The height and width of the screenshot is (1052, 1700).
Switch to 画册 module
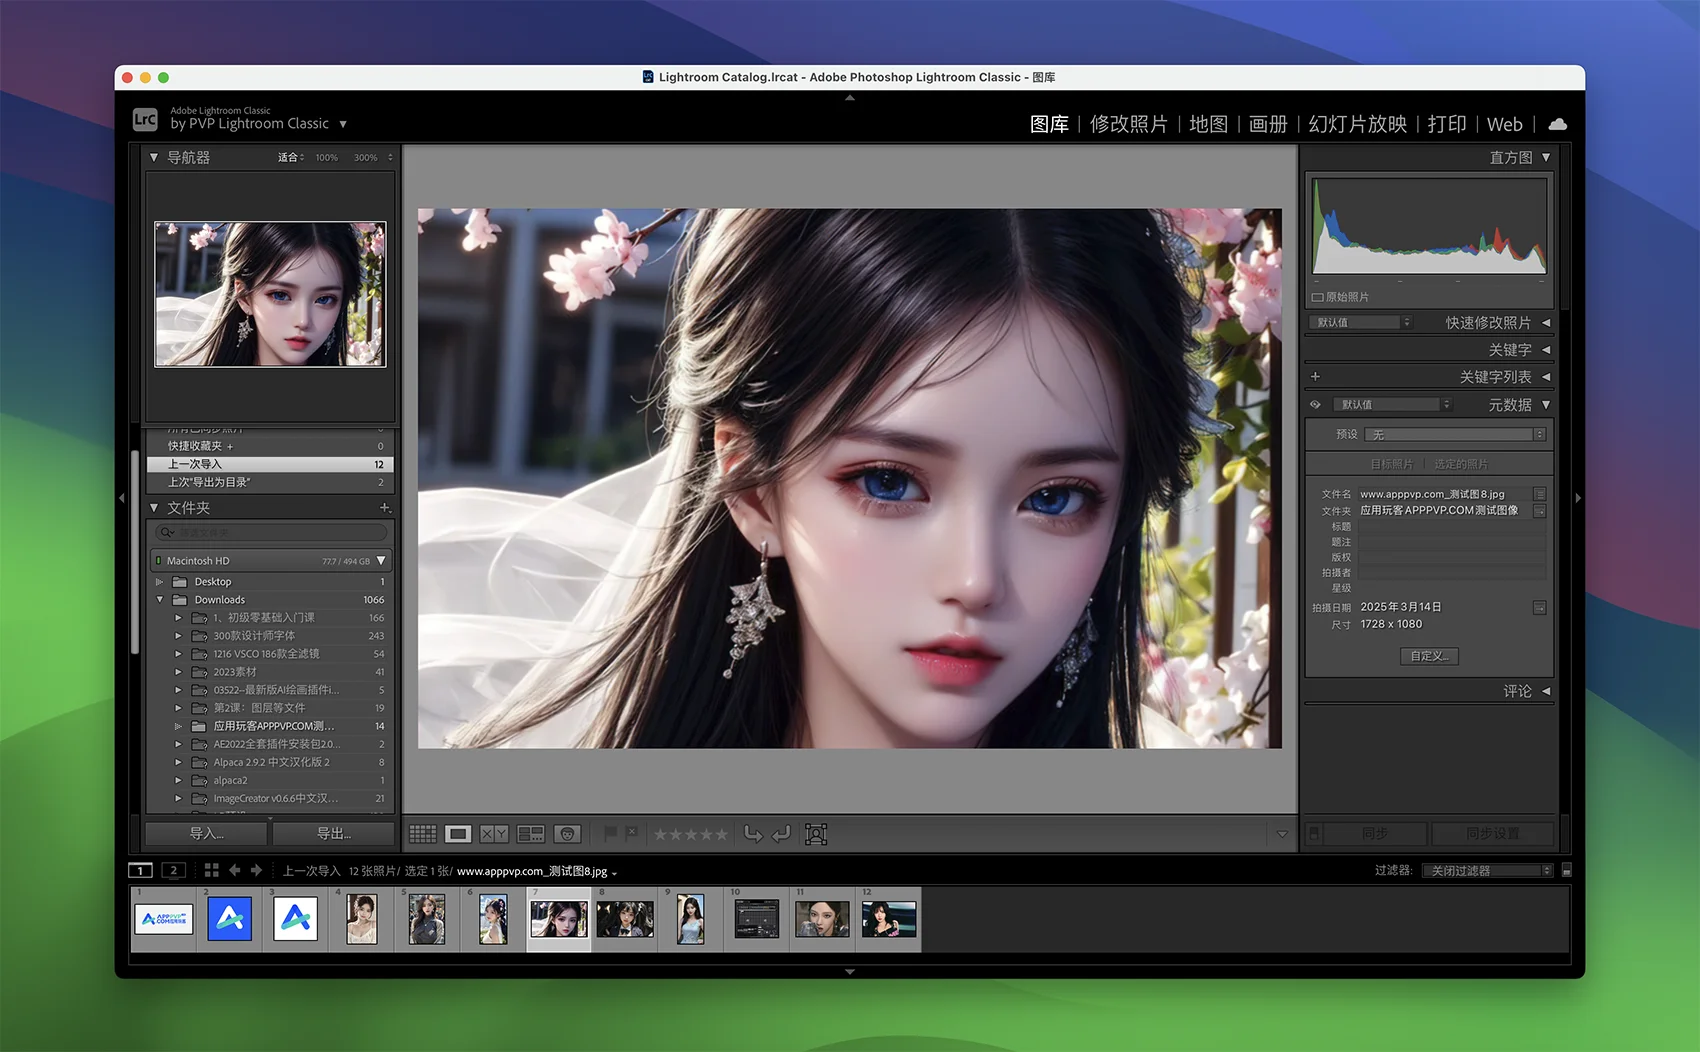click(x=1268, y=124)
